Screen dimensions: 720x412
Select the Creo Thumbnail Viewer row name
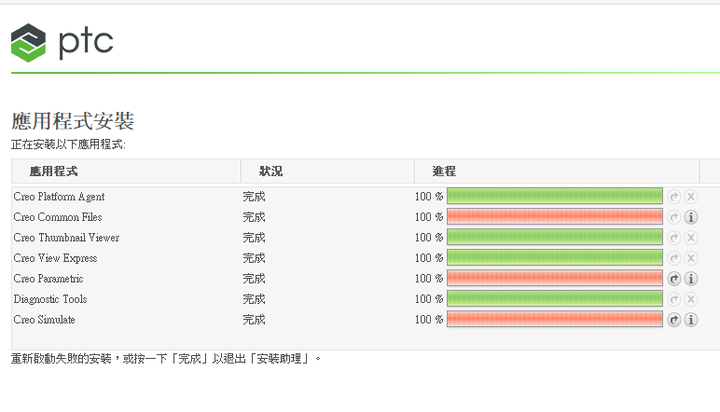coord(67,237)
